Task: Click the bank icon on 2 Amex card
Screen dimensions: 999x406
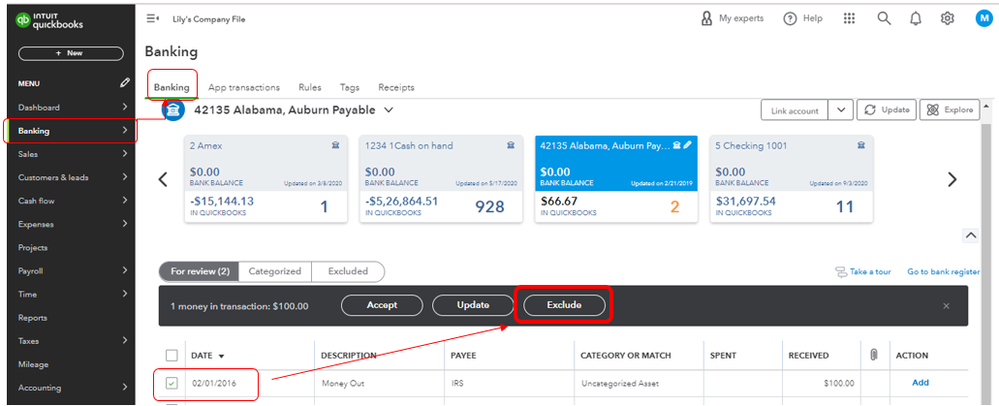Action: [x=336, y=145]
